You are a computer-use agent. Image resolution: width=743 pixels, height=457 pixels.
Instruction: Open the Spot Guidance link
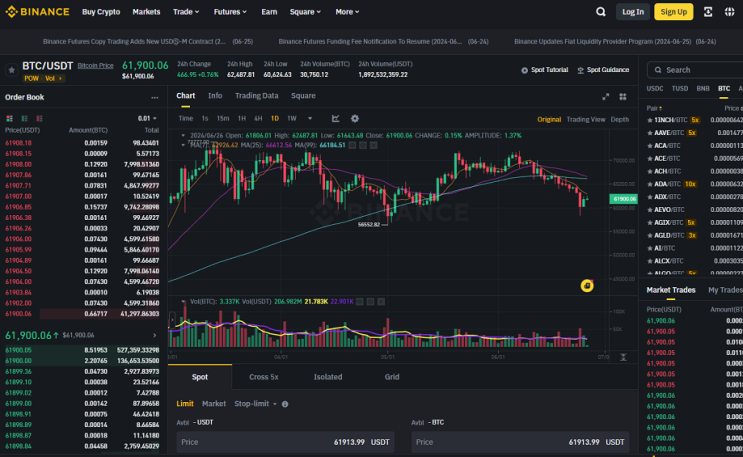(x=603, y=70)
